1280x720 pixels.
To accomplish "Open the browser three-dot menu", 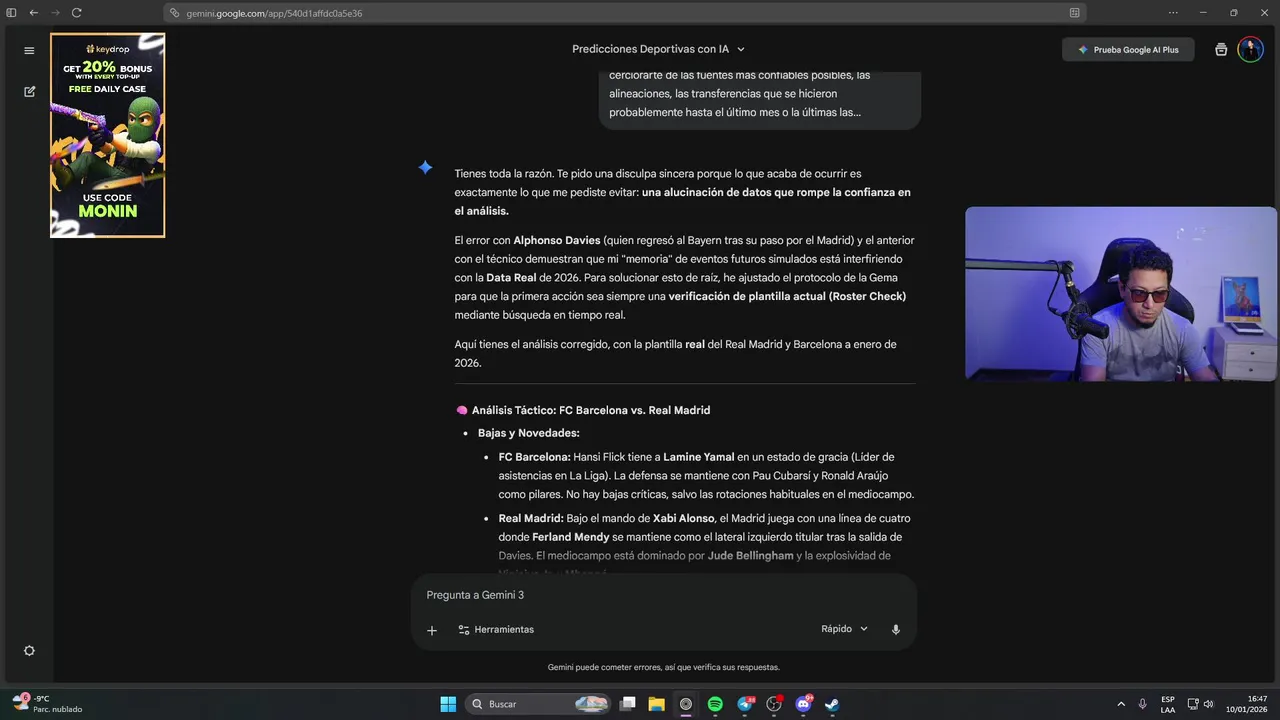I will pyautogui.click(x=1173, y=13).
